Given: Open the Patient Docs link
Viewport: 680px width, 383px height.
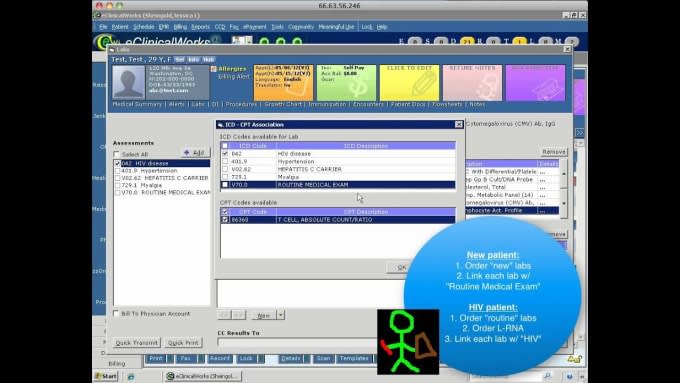Looking at the screenshot, I should [x=408, y=105].
